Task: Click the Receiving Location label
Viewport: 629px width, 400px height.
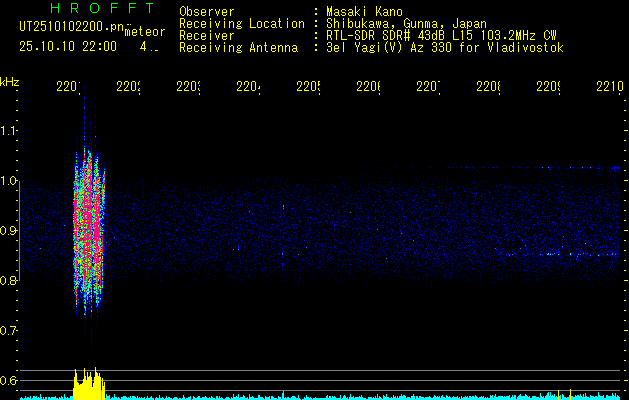Action: (x=242, y=24)
